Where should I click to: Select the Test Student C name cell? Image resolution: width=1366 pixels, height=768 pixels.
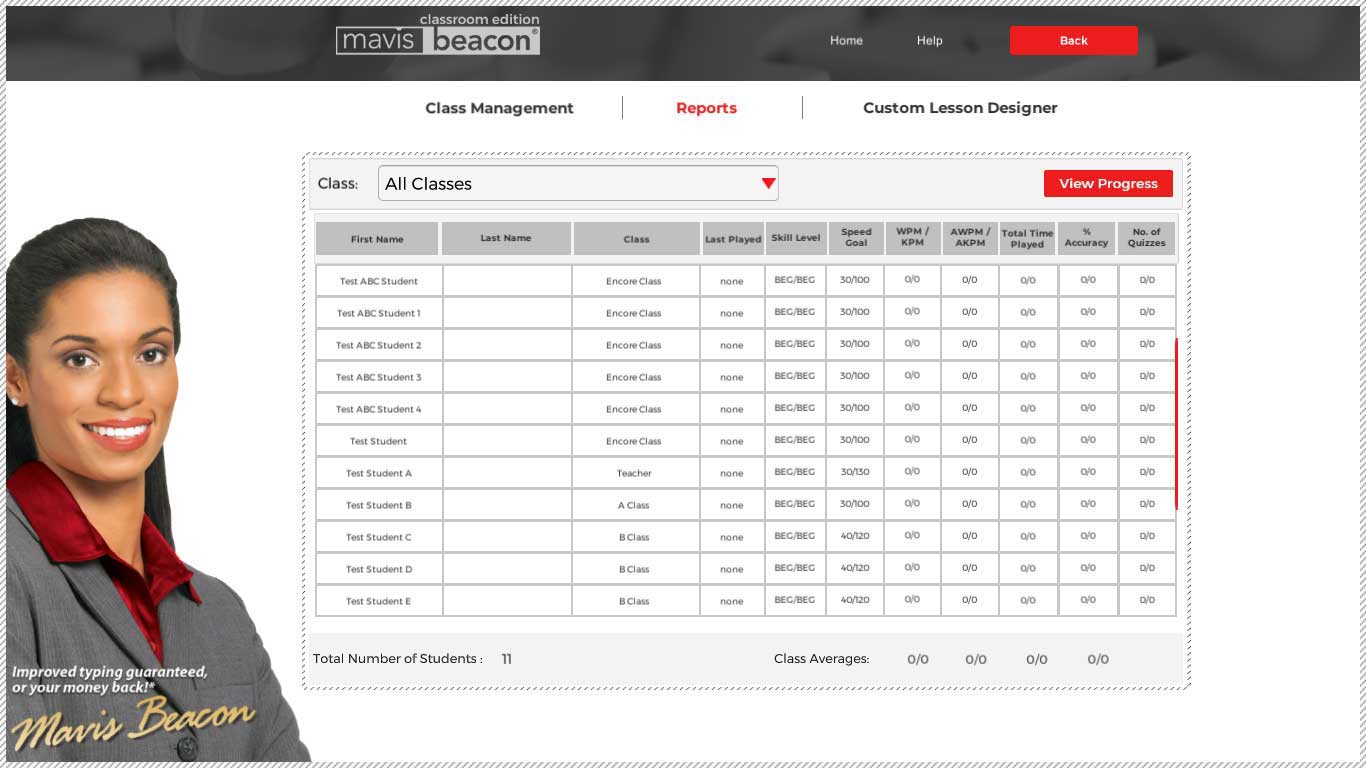379,537
